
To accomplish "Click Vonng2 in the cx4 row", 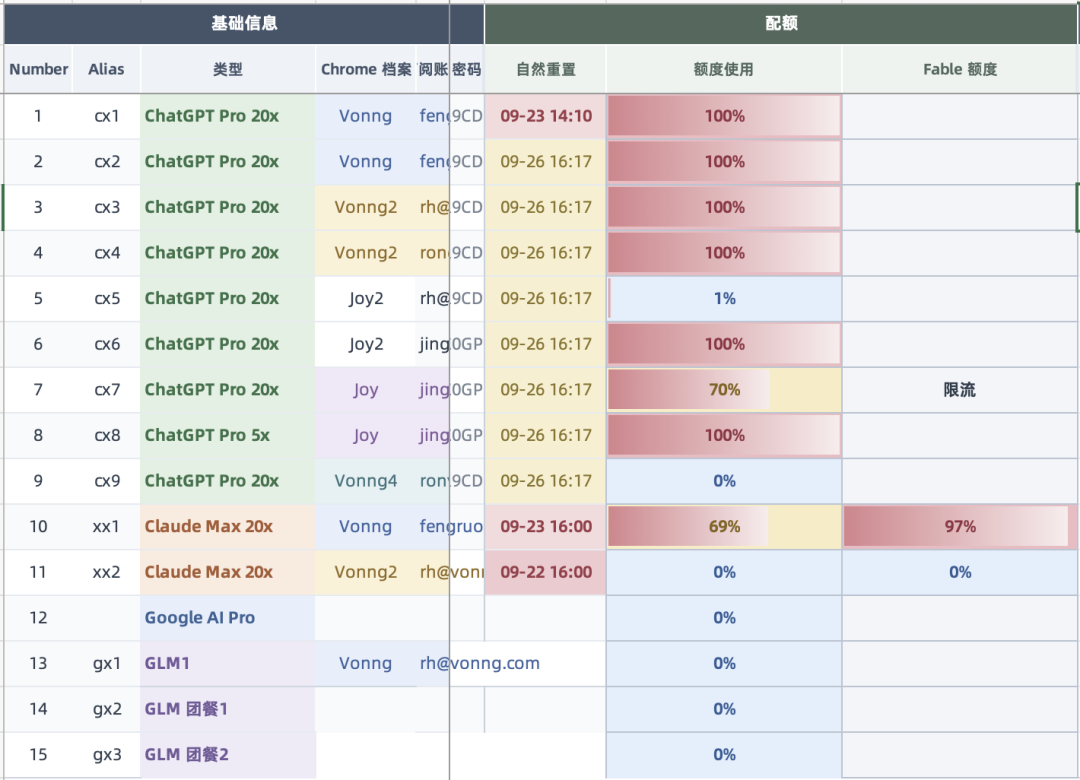I will pyautogui.click(x=366, y=253).
